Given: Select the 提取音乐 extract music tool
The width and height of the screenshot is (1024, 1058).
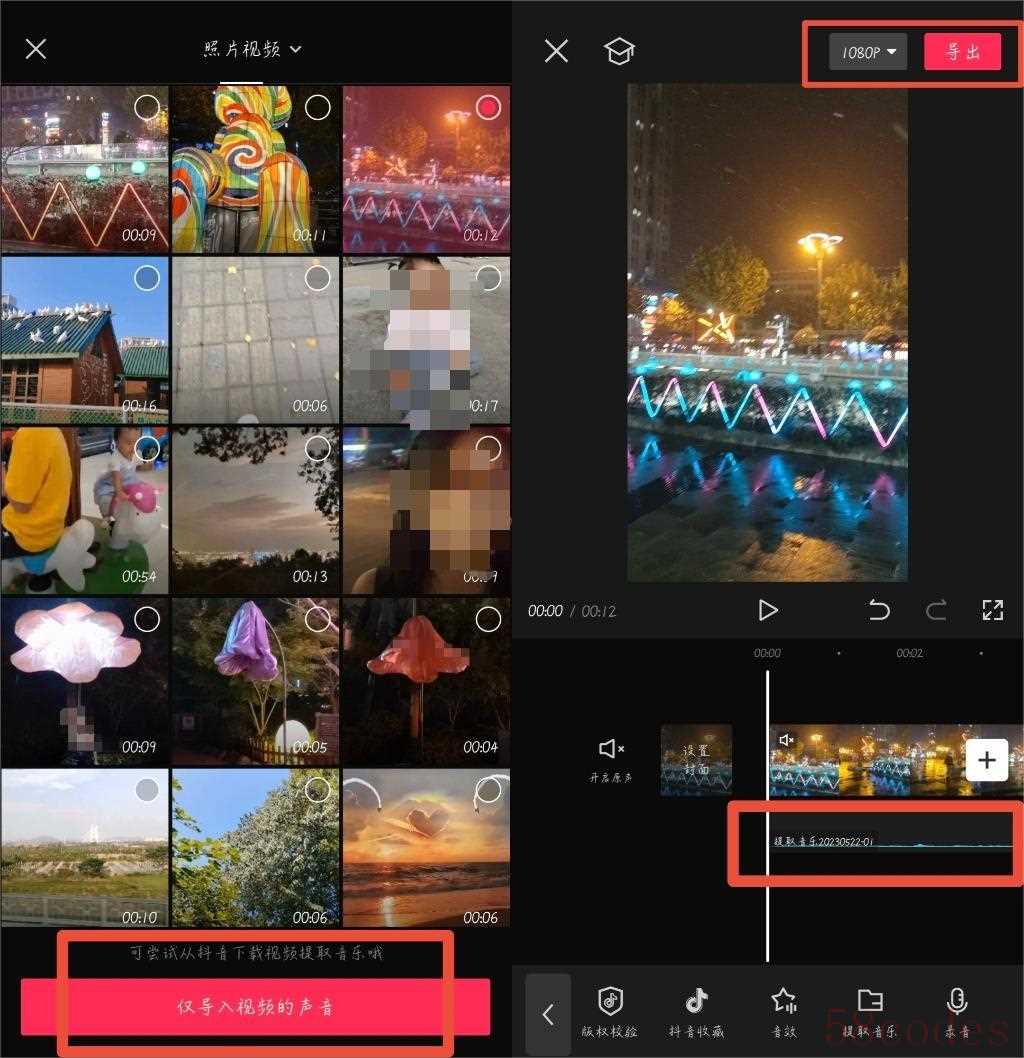Looking at the screenshot, I should pos(870,1011).
